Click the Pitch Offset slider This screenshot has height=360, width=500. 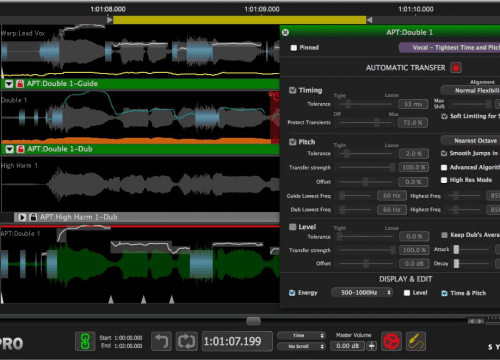point(366,182)
